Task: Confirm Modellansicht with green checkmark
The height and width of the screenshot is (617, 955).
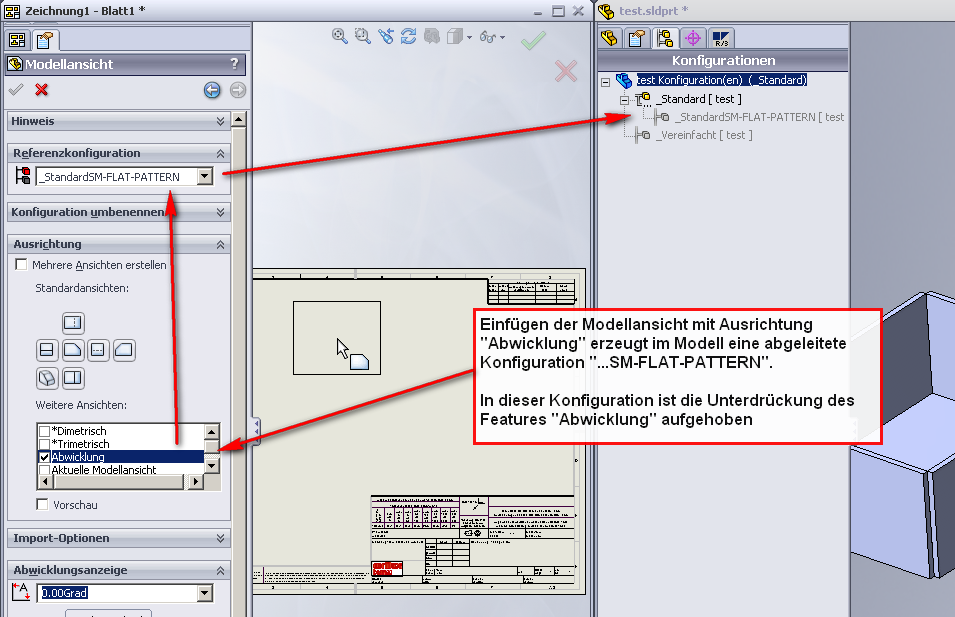Action: coord(16,90)
